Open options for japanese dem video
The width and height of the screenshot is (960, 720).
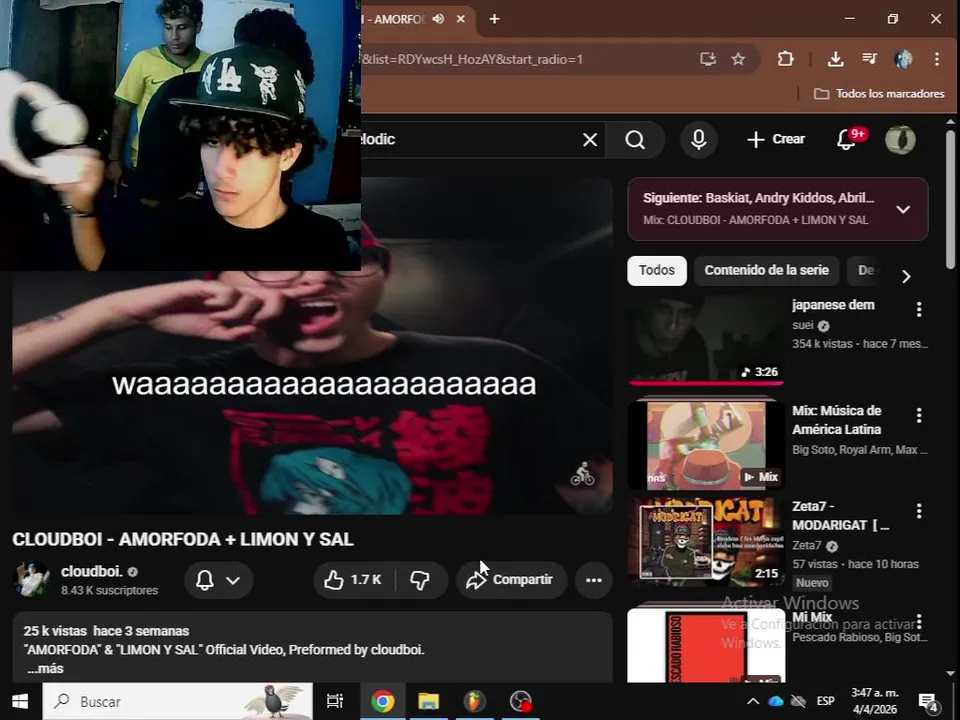[x=919, y=310]
